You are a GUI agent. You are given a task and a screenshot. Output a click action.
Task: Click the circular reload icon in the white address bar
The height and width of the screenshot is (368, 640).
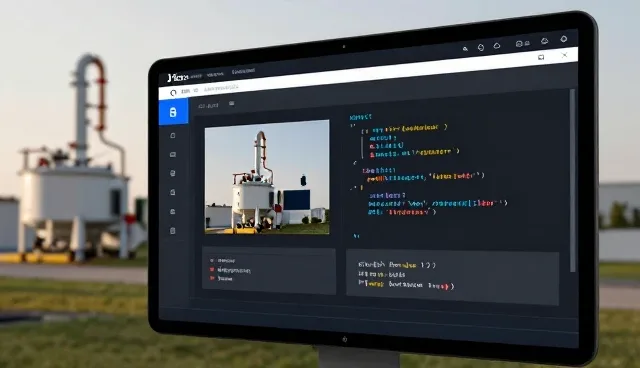[x=173, y=93]
